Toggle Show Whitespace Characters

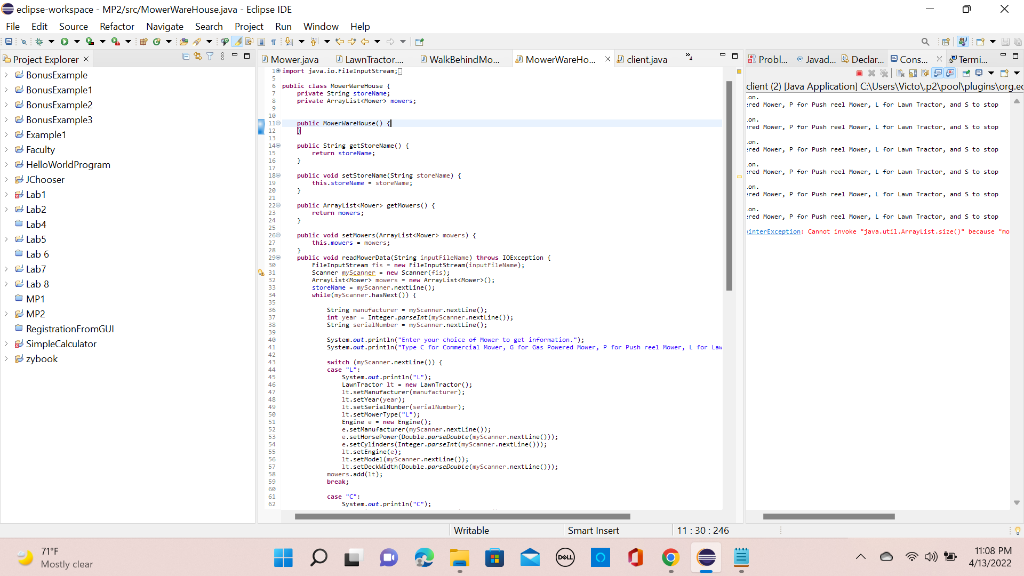(x=274, y=42)
